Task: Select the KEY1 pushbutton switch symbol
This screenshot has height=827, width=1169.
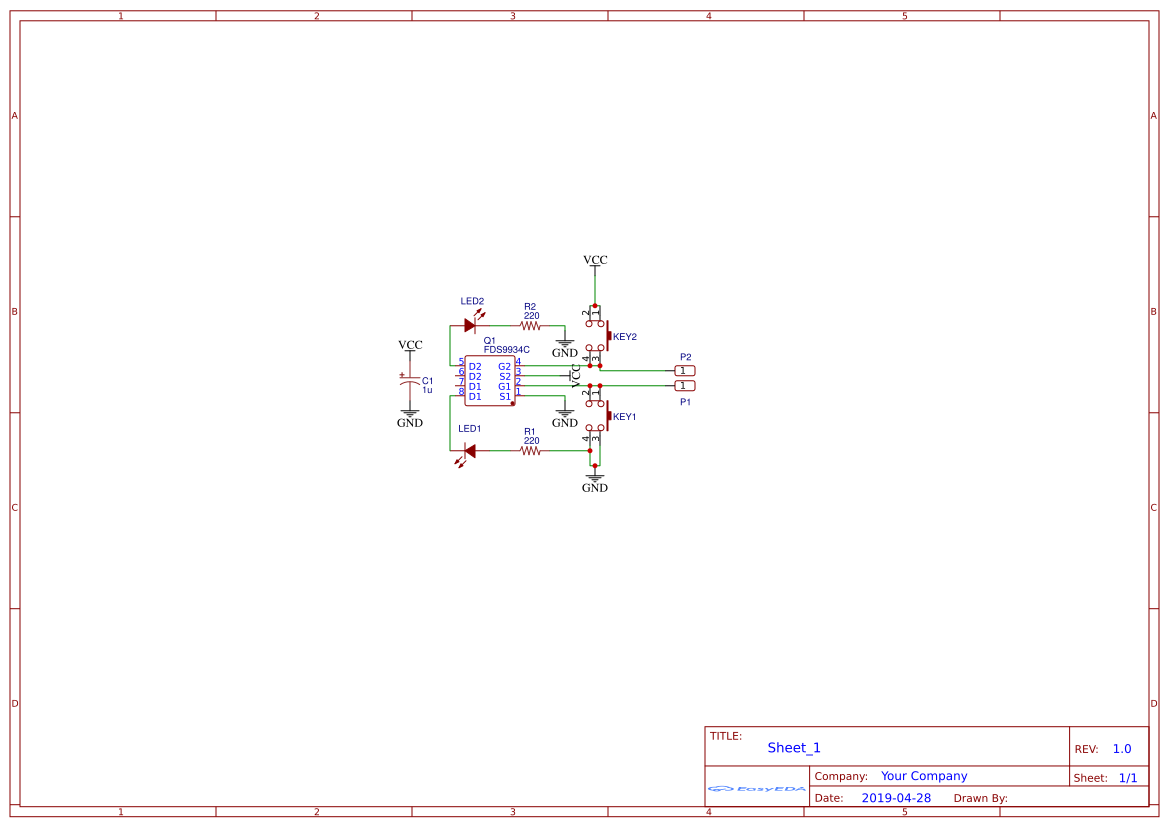Action: (x=598, y=415)
